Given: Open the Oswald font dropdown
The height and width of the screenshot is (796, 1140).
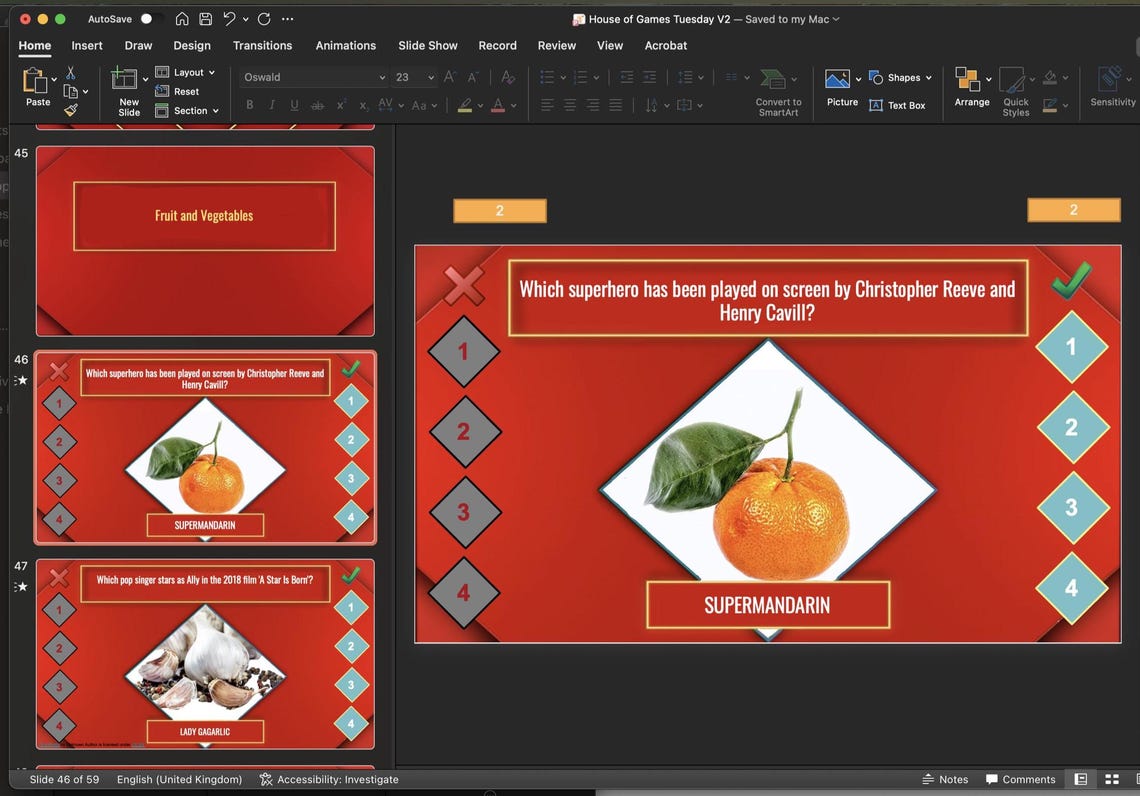Looking at the screenshot, I should click(383, 77).
